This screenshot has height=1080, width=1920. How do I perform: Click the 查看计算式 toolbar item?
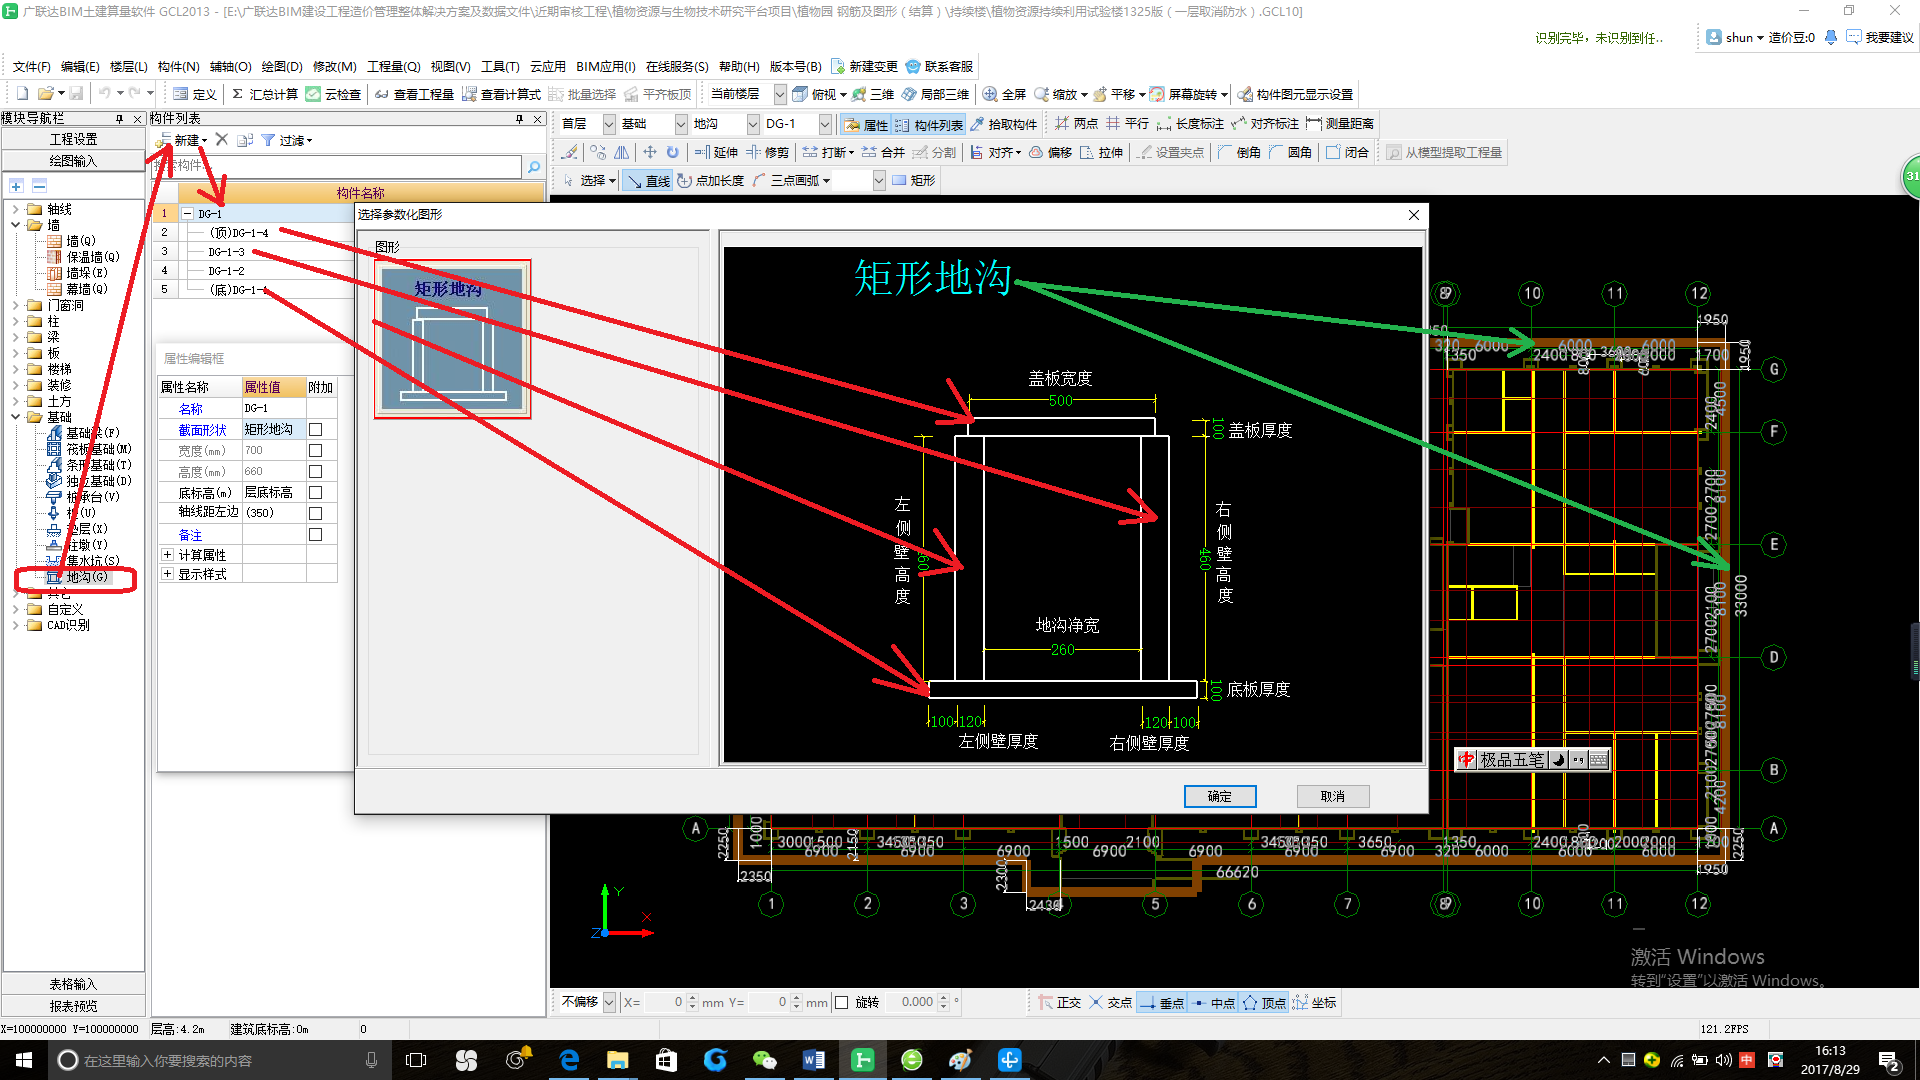501,94
